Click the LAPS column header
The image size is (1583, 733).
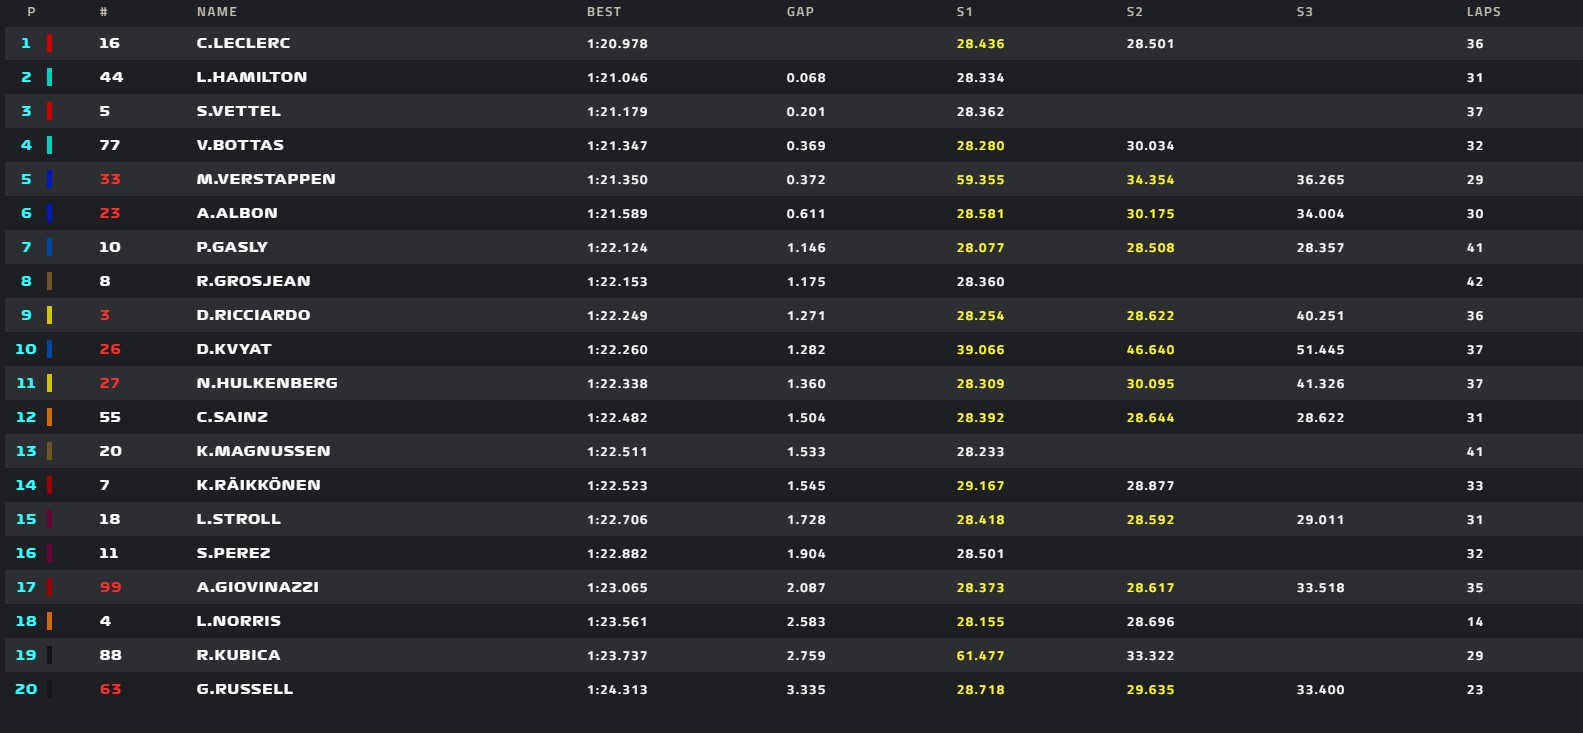tap(1483, 12)
